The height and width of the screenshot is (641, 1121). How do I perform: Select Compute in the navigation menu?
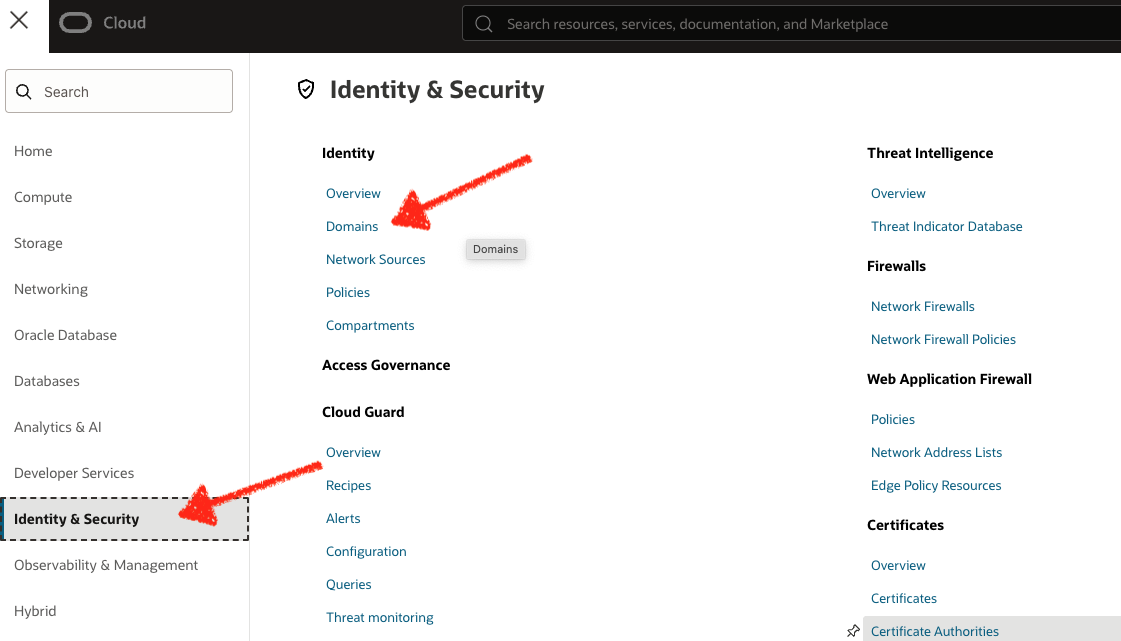pos(43,197)
